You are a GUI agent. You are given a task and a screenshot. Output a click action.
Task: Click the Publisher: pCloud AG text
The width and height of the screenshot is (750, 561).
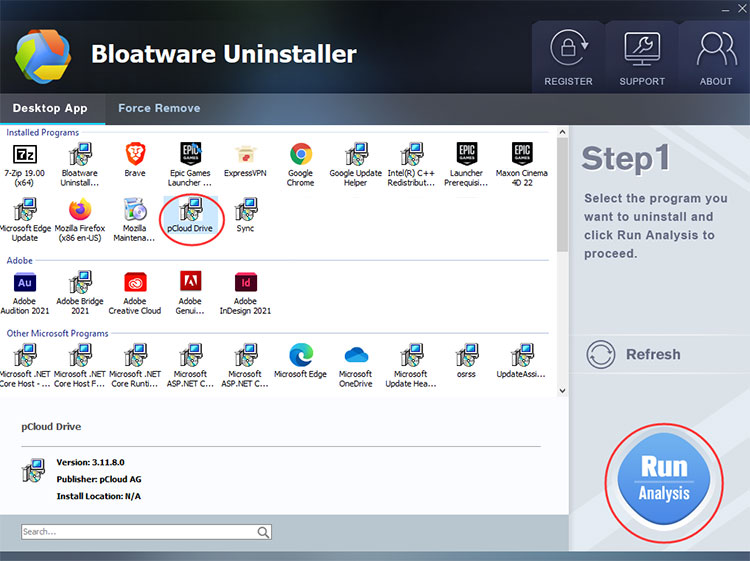click(99, 479)
